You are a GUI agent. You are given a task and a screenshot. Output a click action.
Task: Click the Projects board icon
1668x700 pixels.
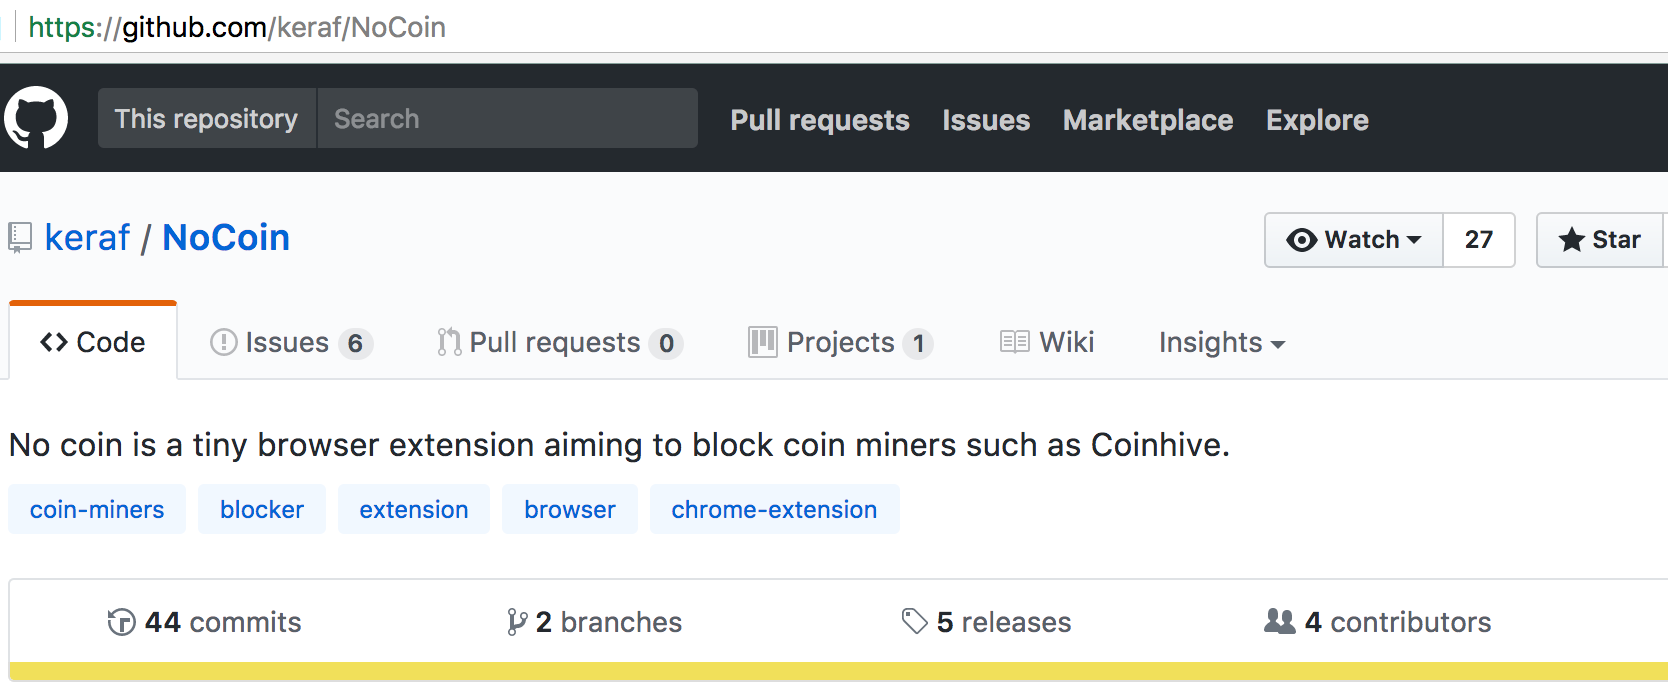(762, 342)
